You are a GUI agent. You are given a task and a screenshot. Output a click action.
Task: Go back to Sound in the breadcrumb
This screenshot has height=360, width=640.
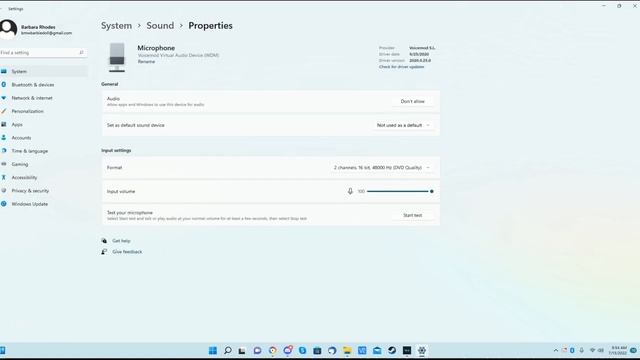160,25
